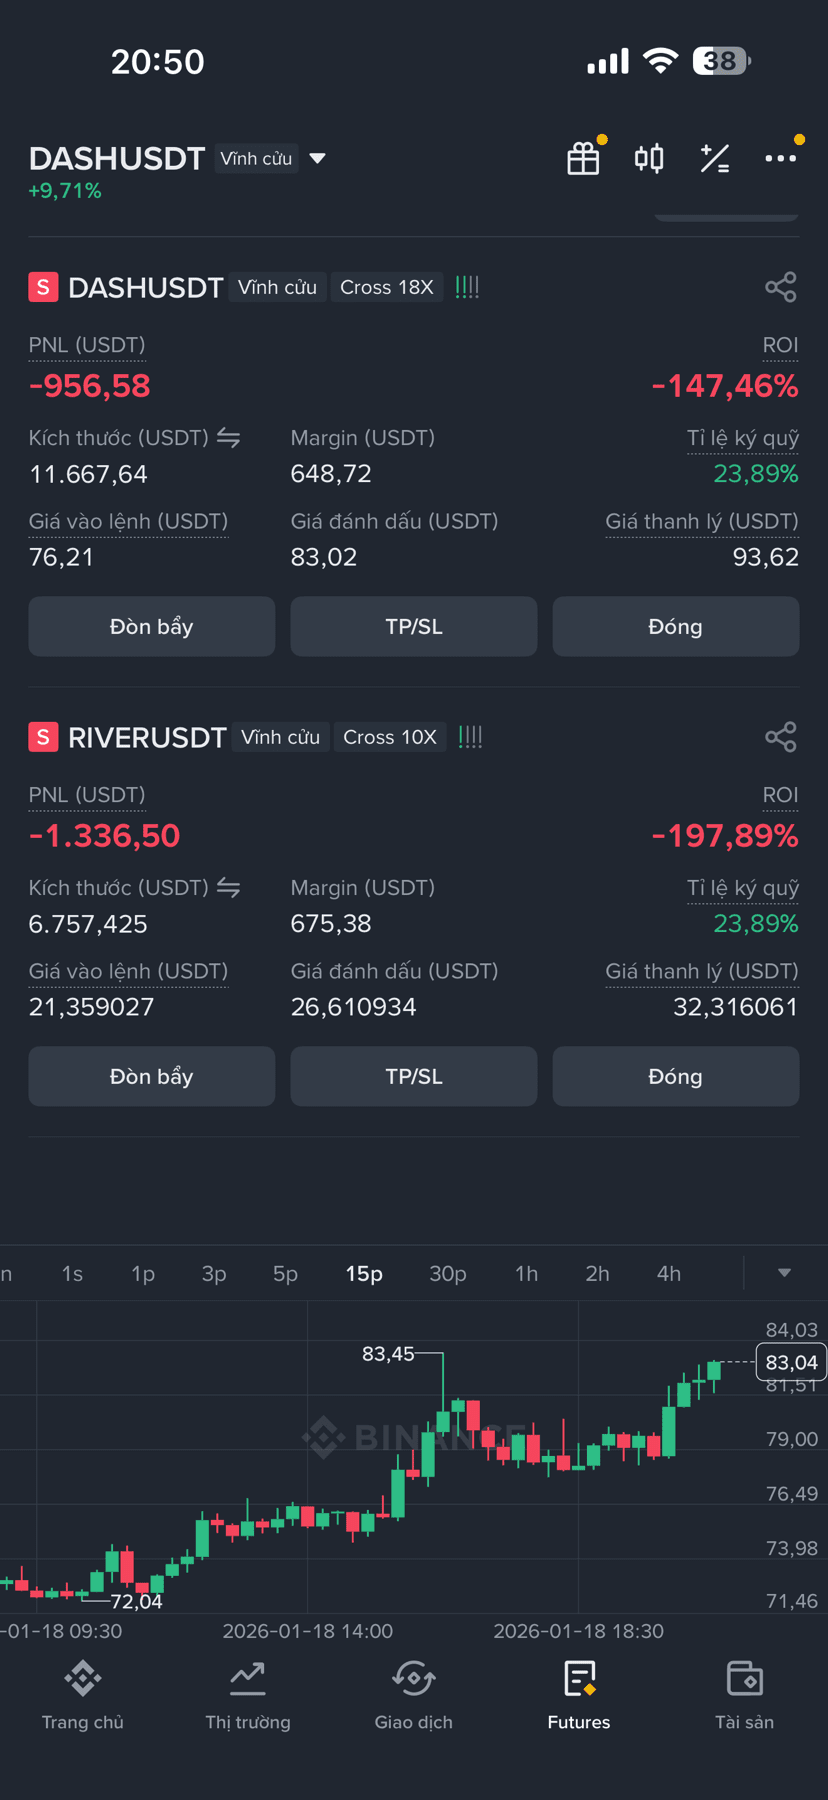828x1800 pixels.
Task: Tap the DASHUSDT PNL value -956,58
Action: (x=90, y=386)
